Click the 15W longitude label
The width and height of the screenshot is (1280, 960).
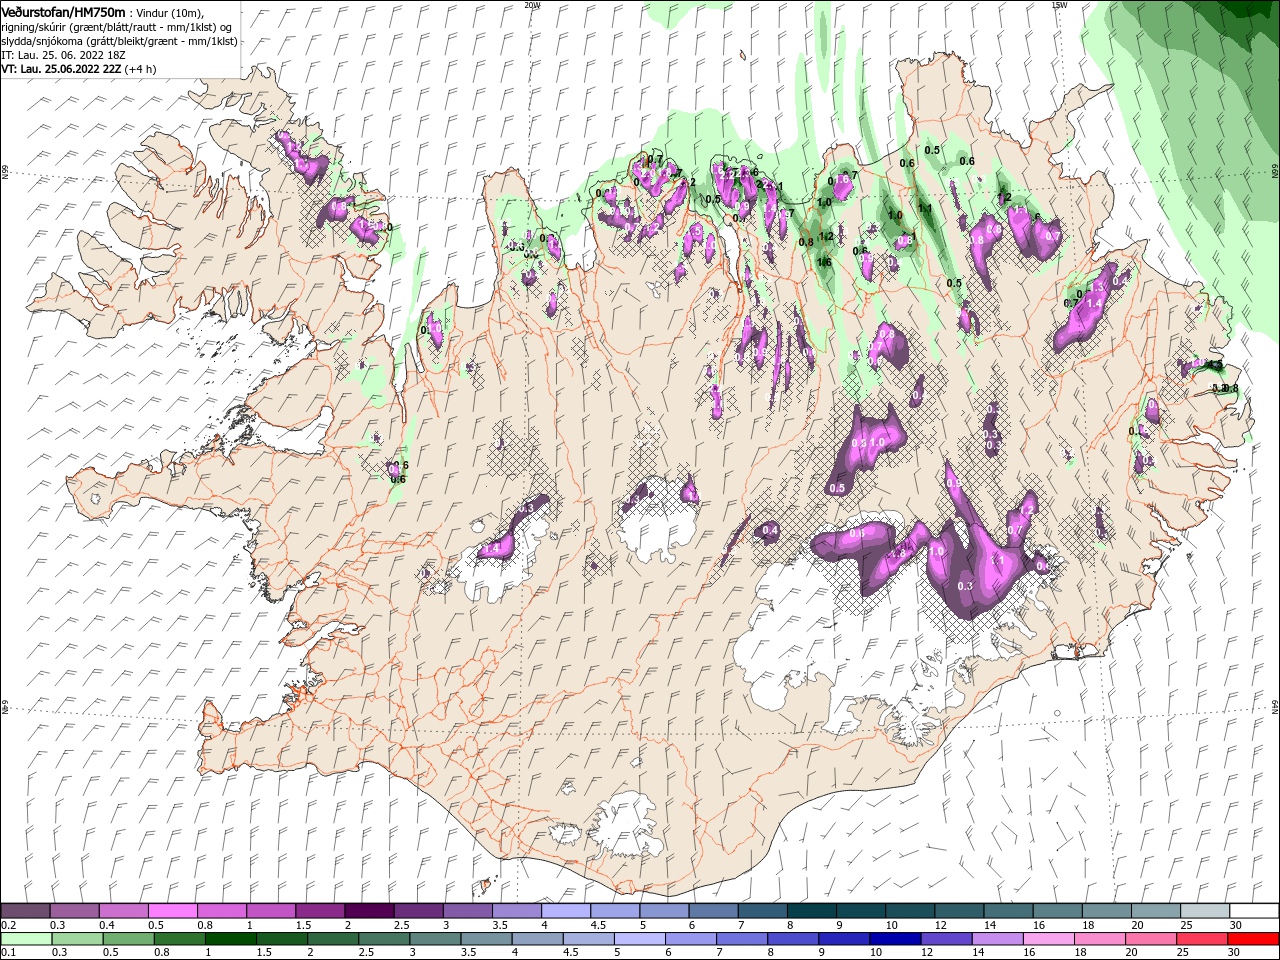pyautogui.click(x=1059, y=4)
